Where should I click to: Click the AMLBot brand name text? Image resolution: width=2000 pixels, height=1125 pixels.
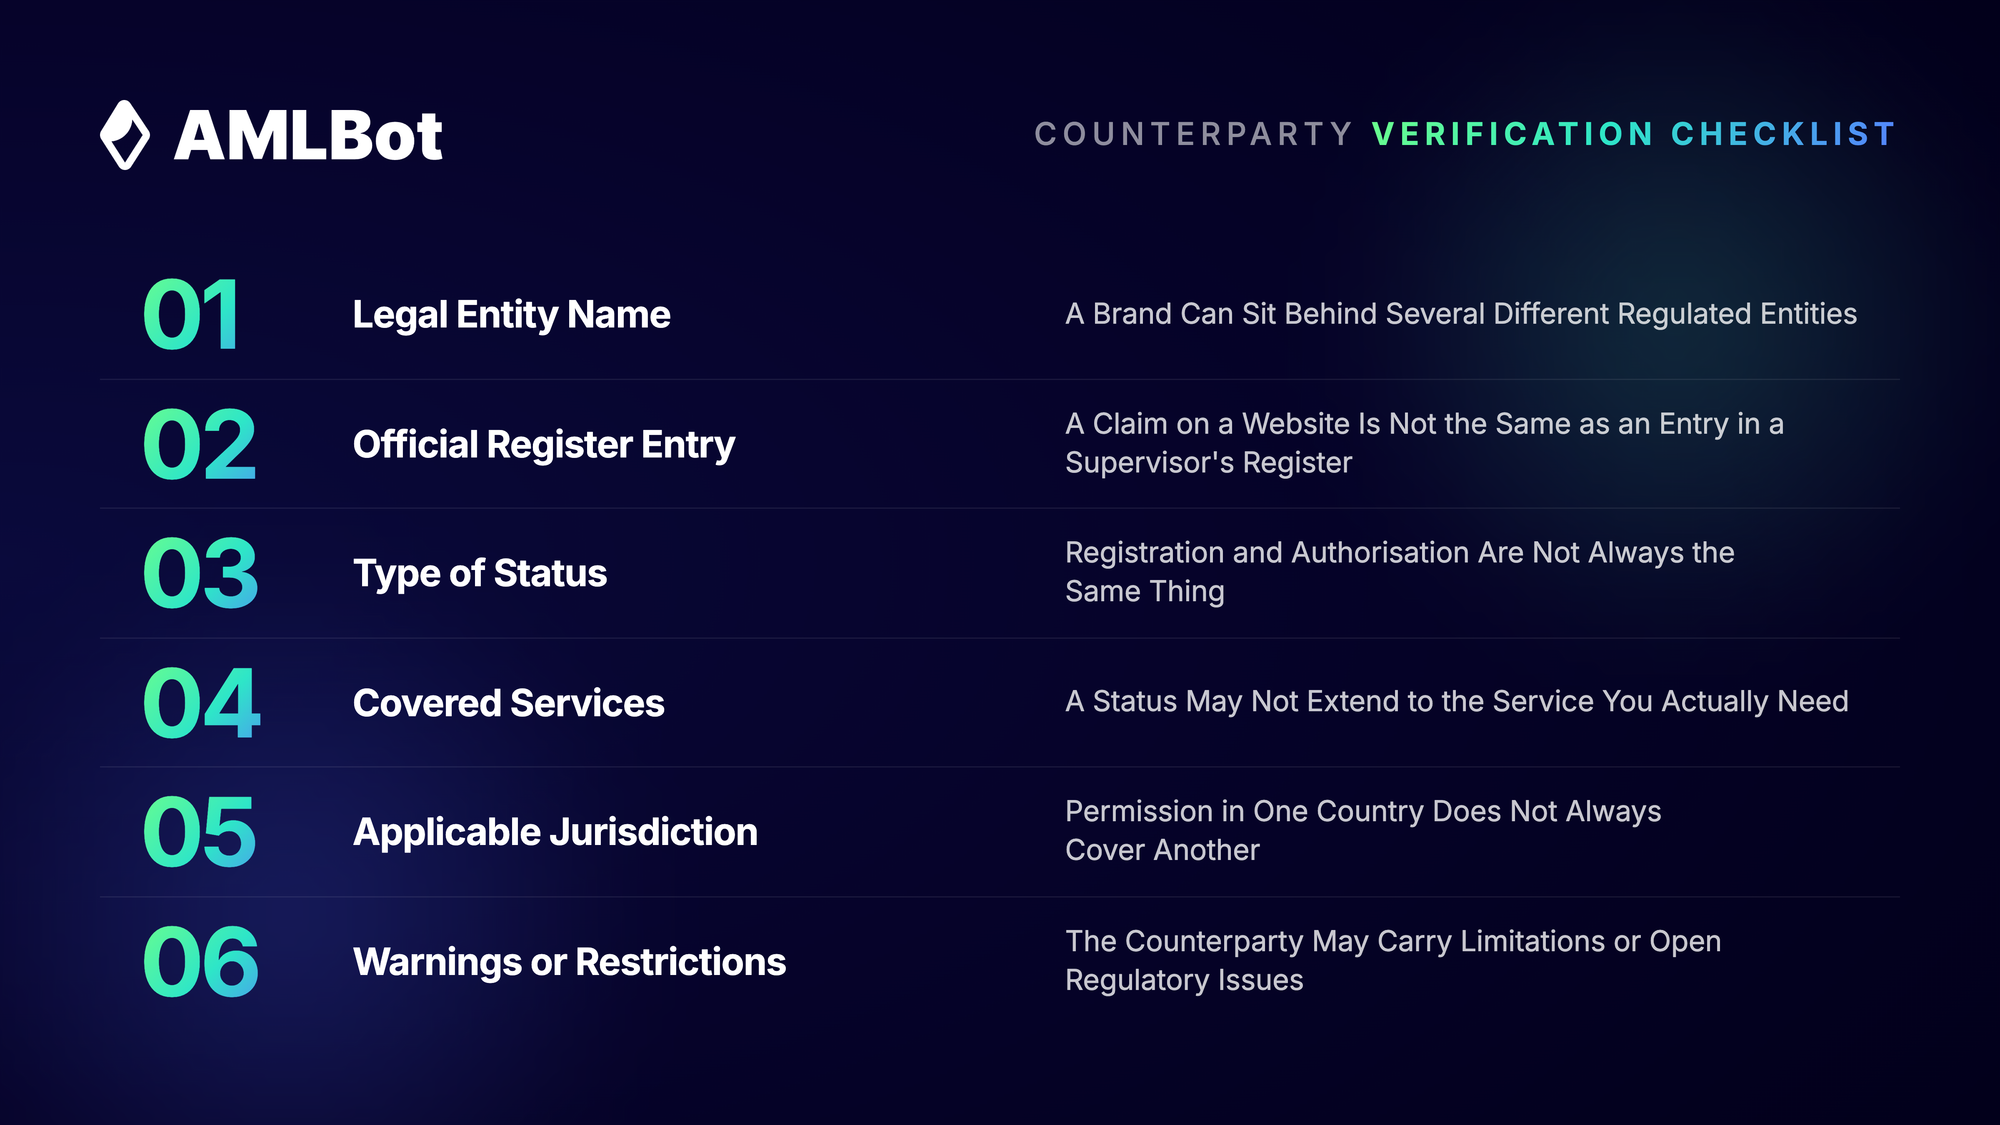308,135
